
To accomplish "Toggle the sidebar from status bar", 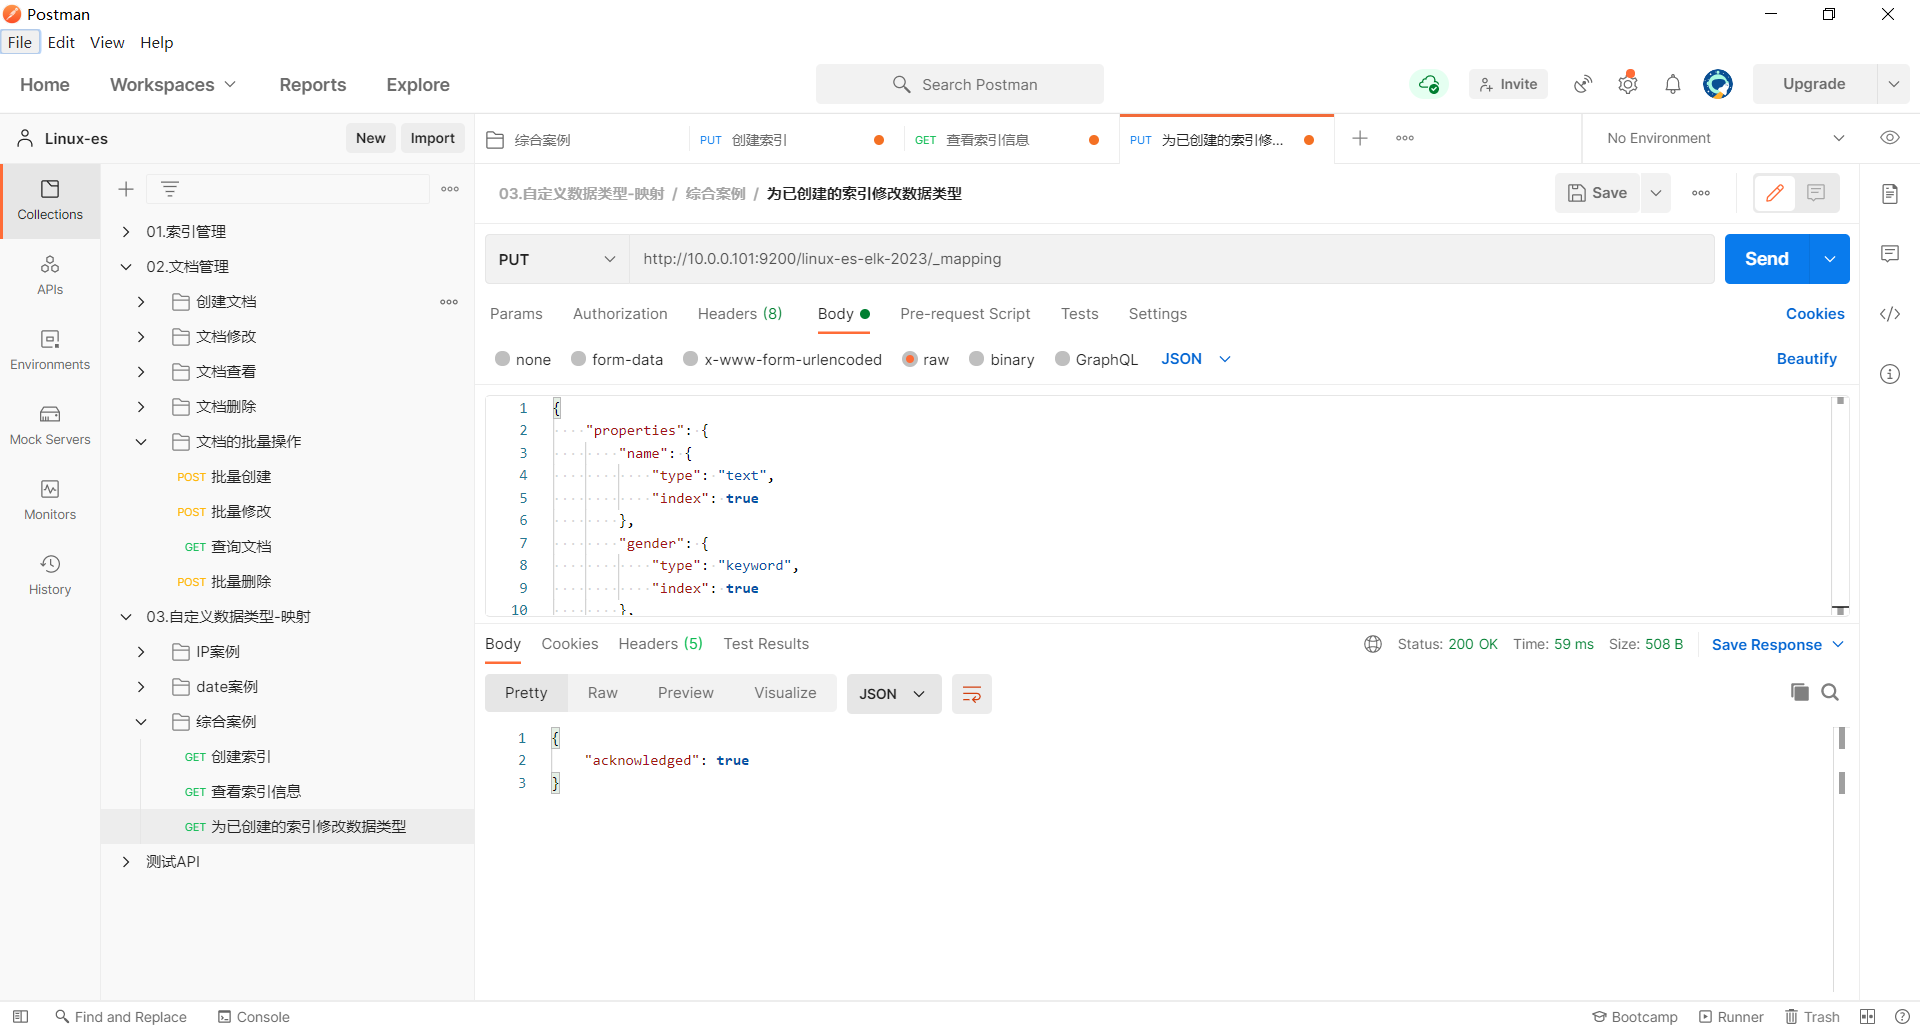I will coord(20,1016).
